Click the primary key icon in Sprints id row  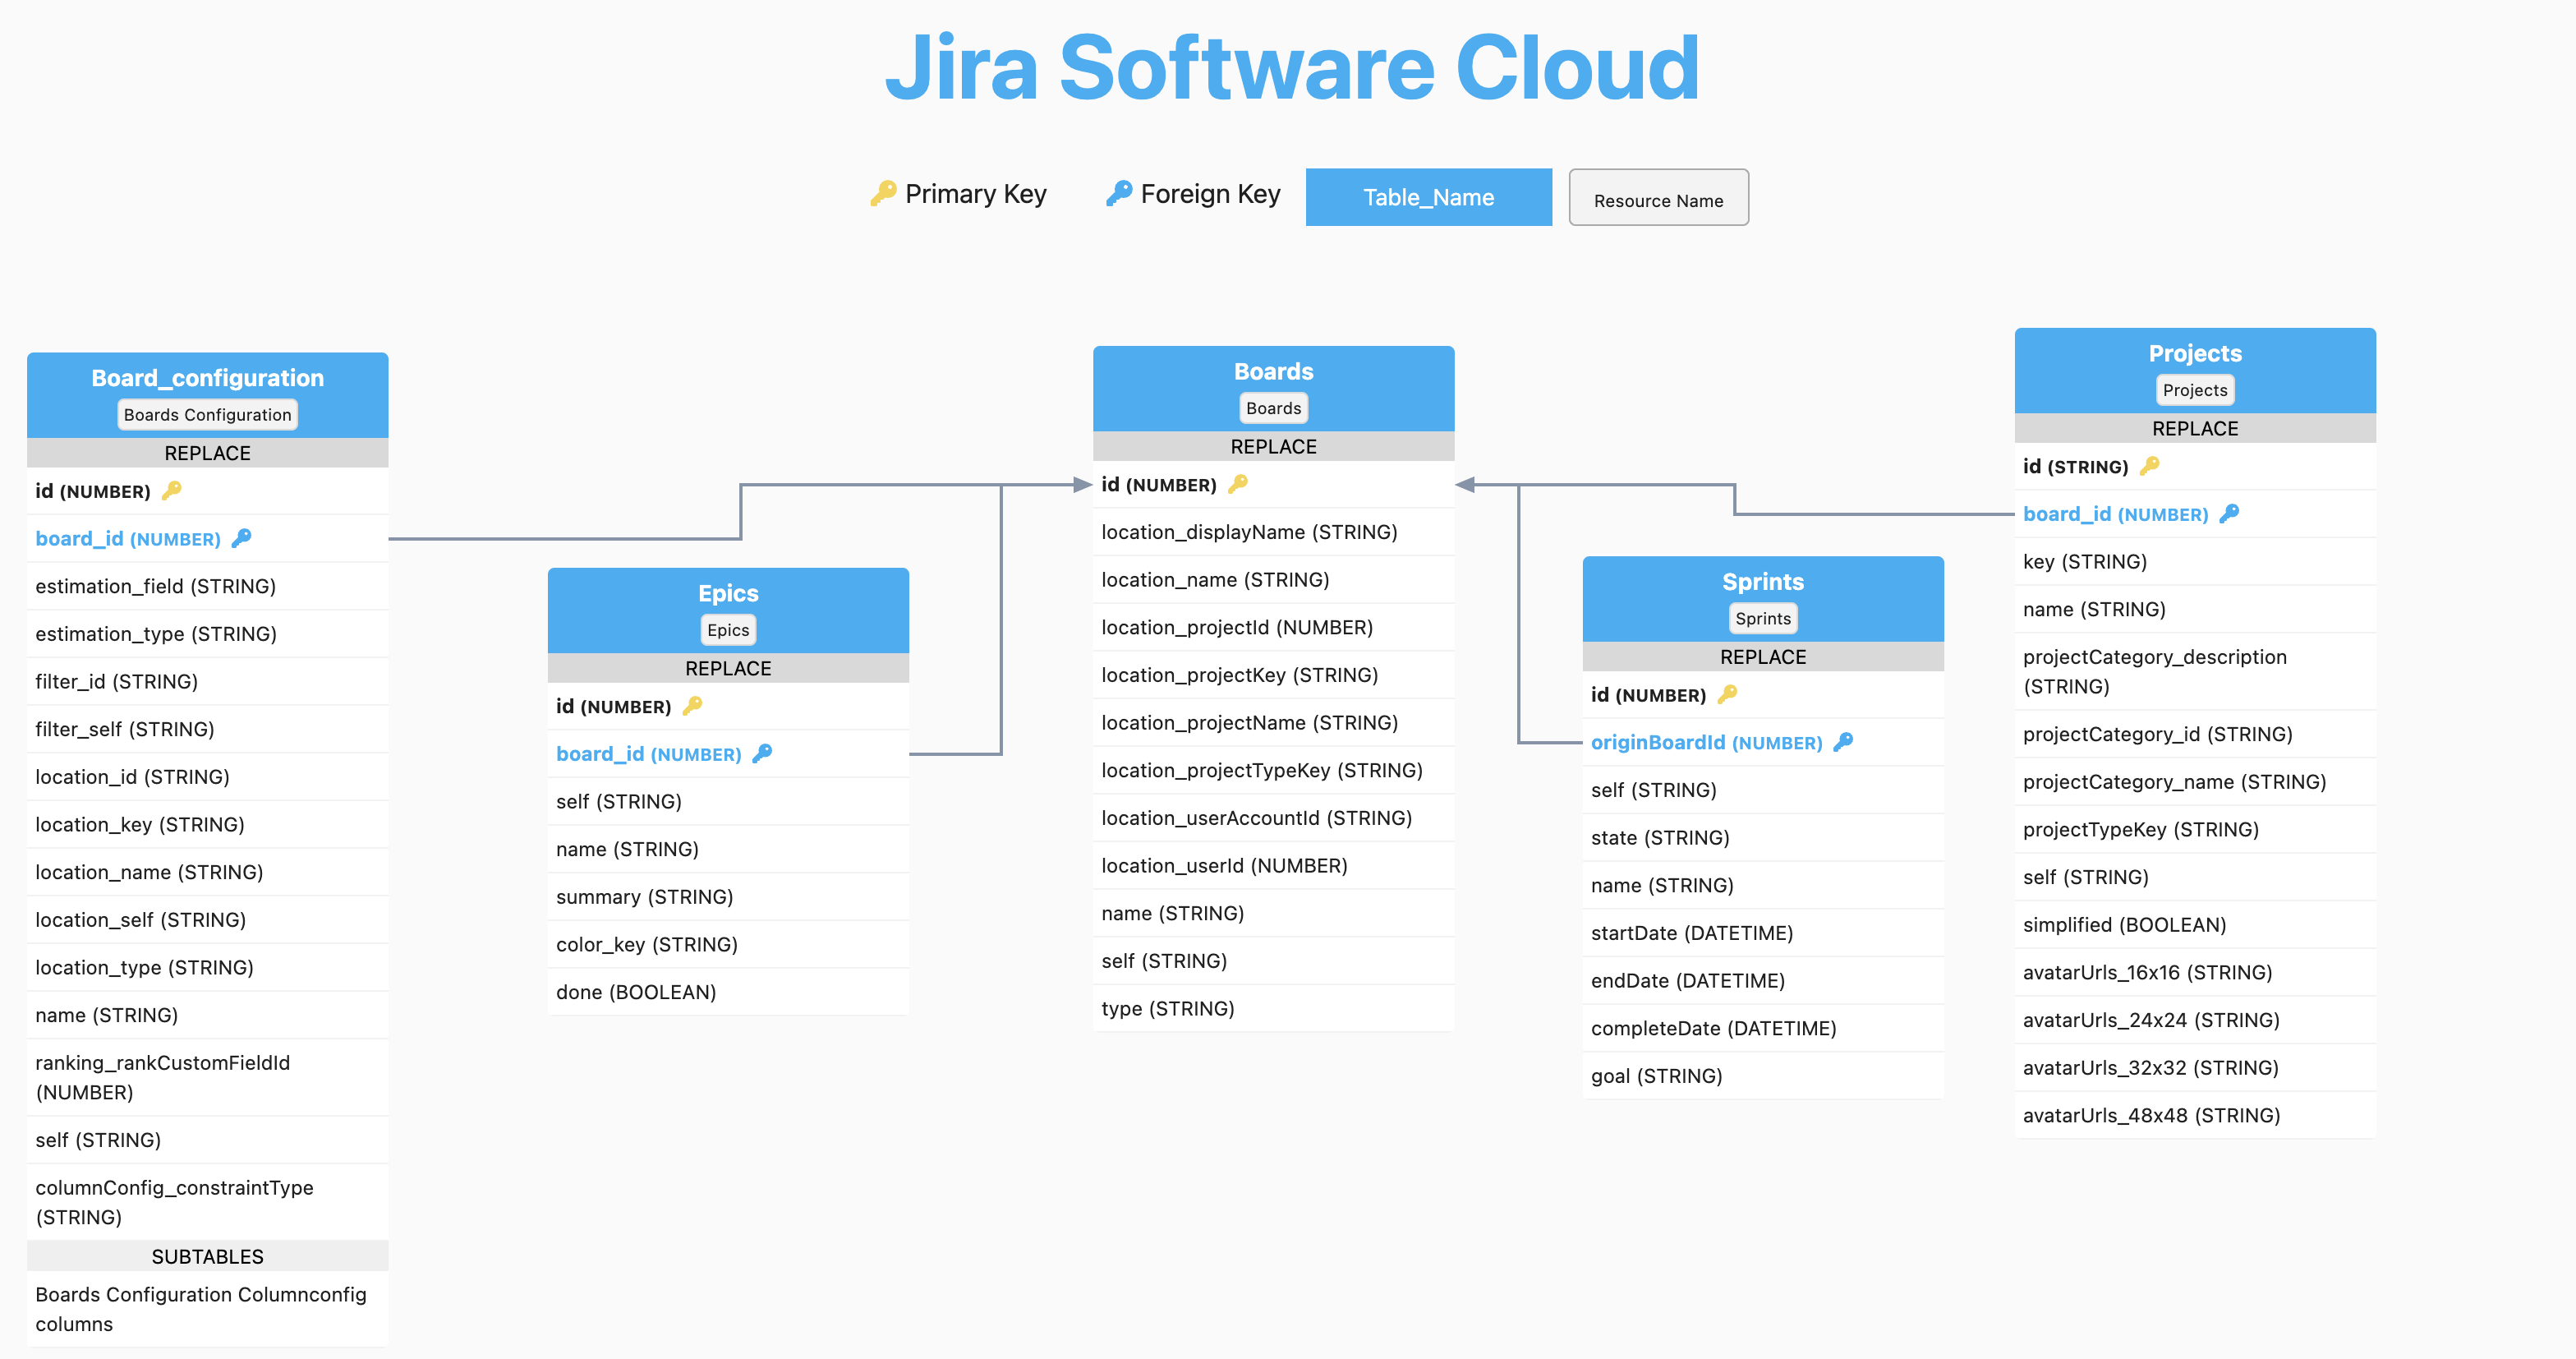click(x=1727, y=694)
